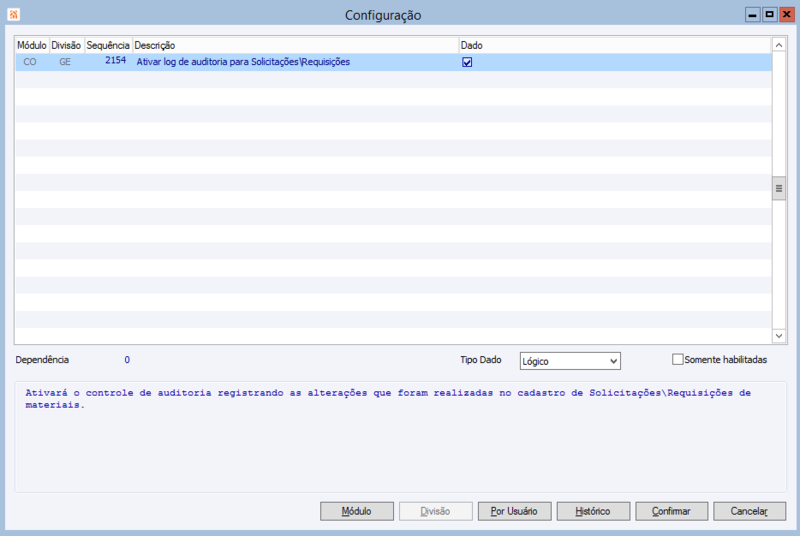Image resolution: width=800 pixels, height=536 pixels.
Task: Click the CO module cell
Action: point(30,62)
